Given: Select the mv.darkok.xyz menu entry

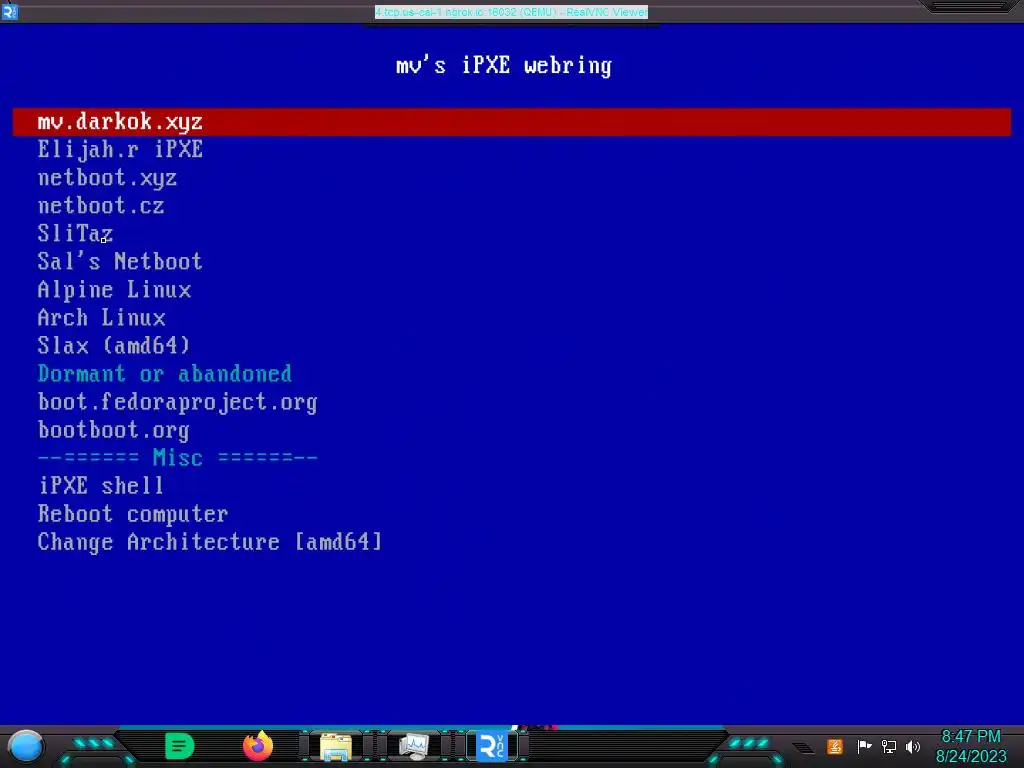Looking at the screenshot, I should [x=511, y=122].
